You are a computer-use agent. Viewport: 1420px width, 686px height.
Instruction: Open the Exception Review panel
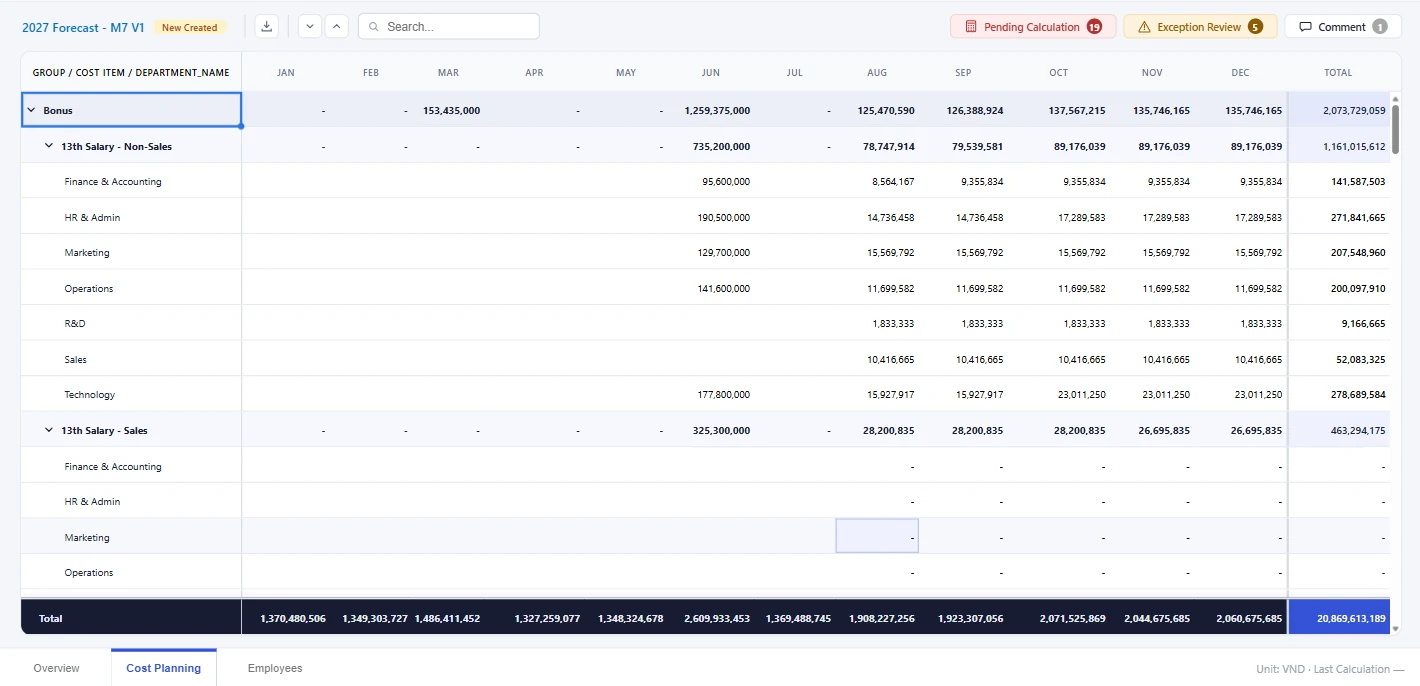[1200, 27]
